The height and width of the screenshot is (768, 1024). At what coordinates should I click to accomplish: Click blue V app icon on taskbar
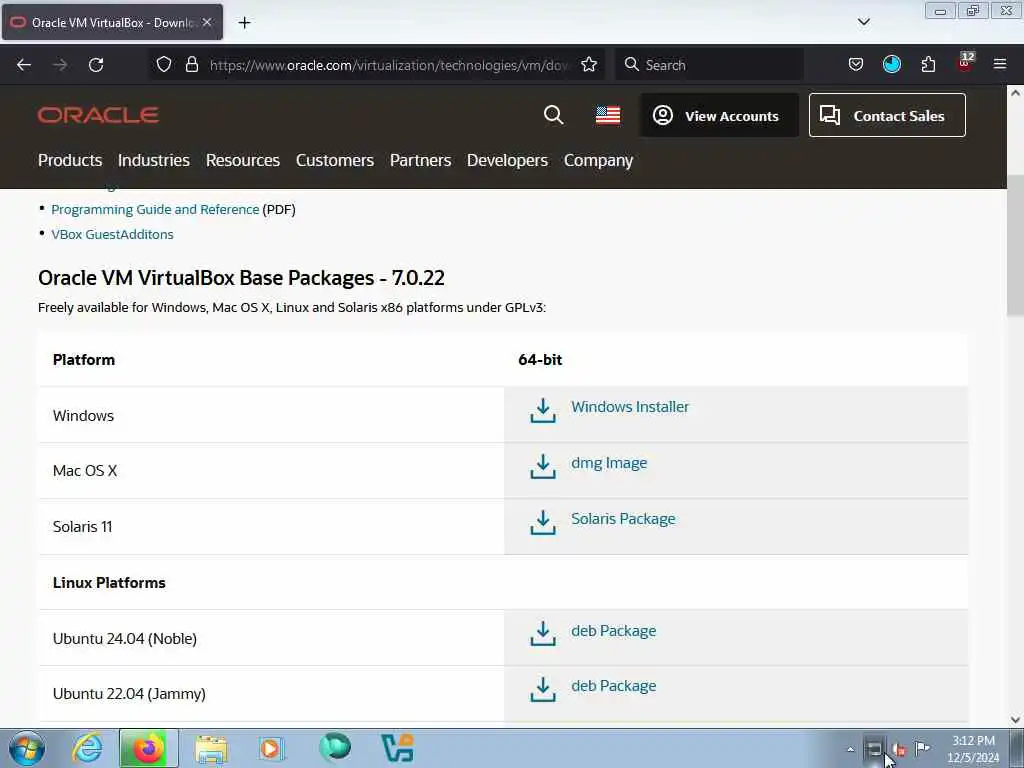[398, 748]
